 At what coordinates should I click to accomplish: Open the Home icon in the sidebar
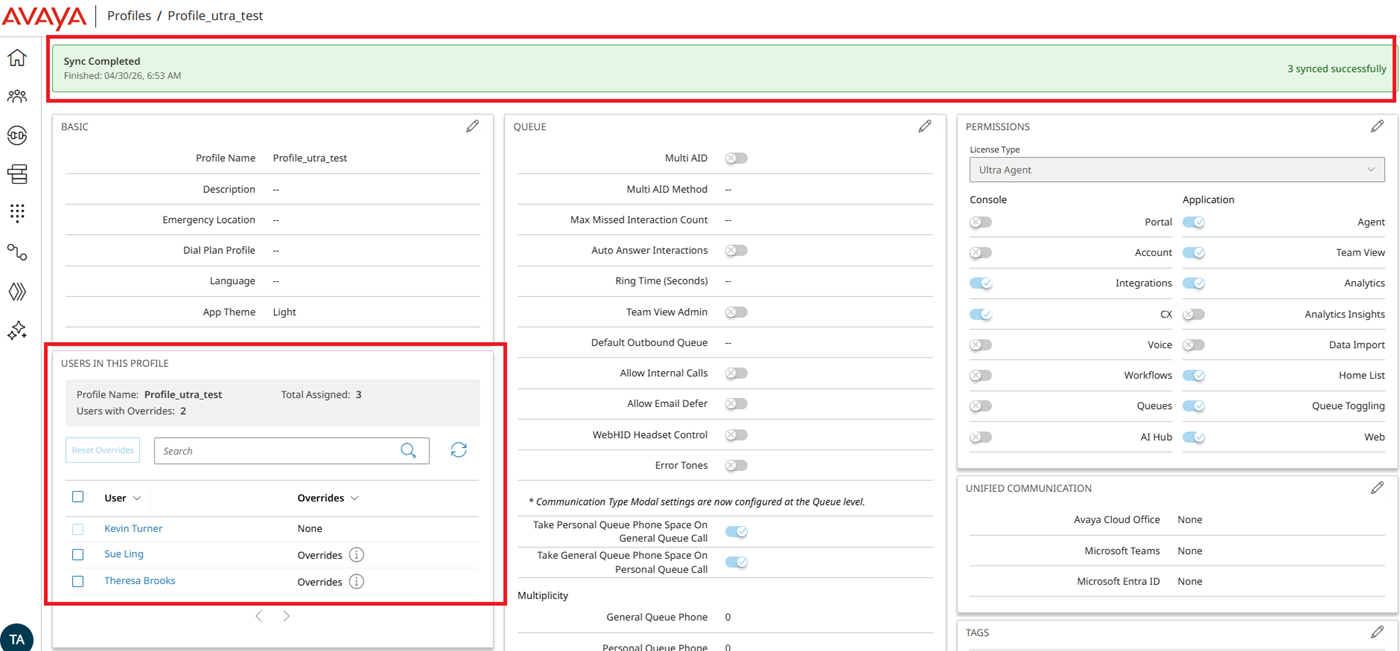pyautogui.click(x=17, y=58)
